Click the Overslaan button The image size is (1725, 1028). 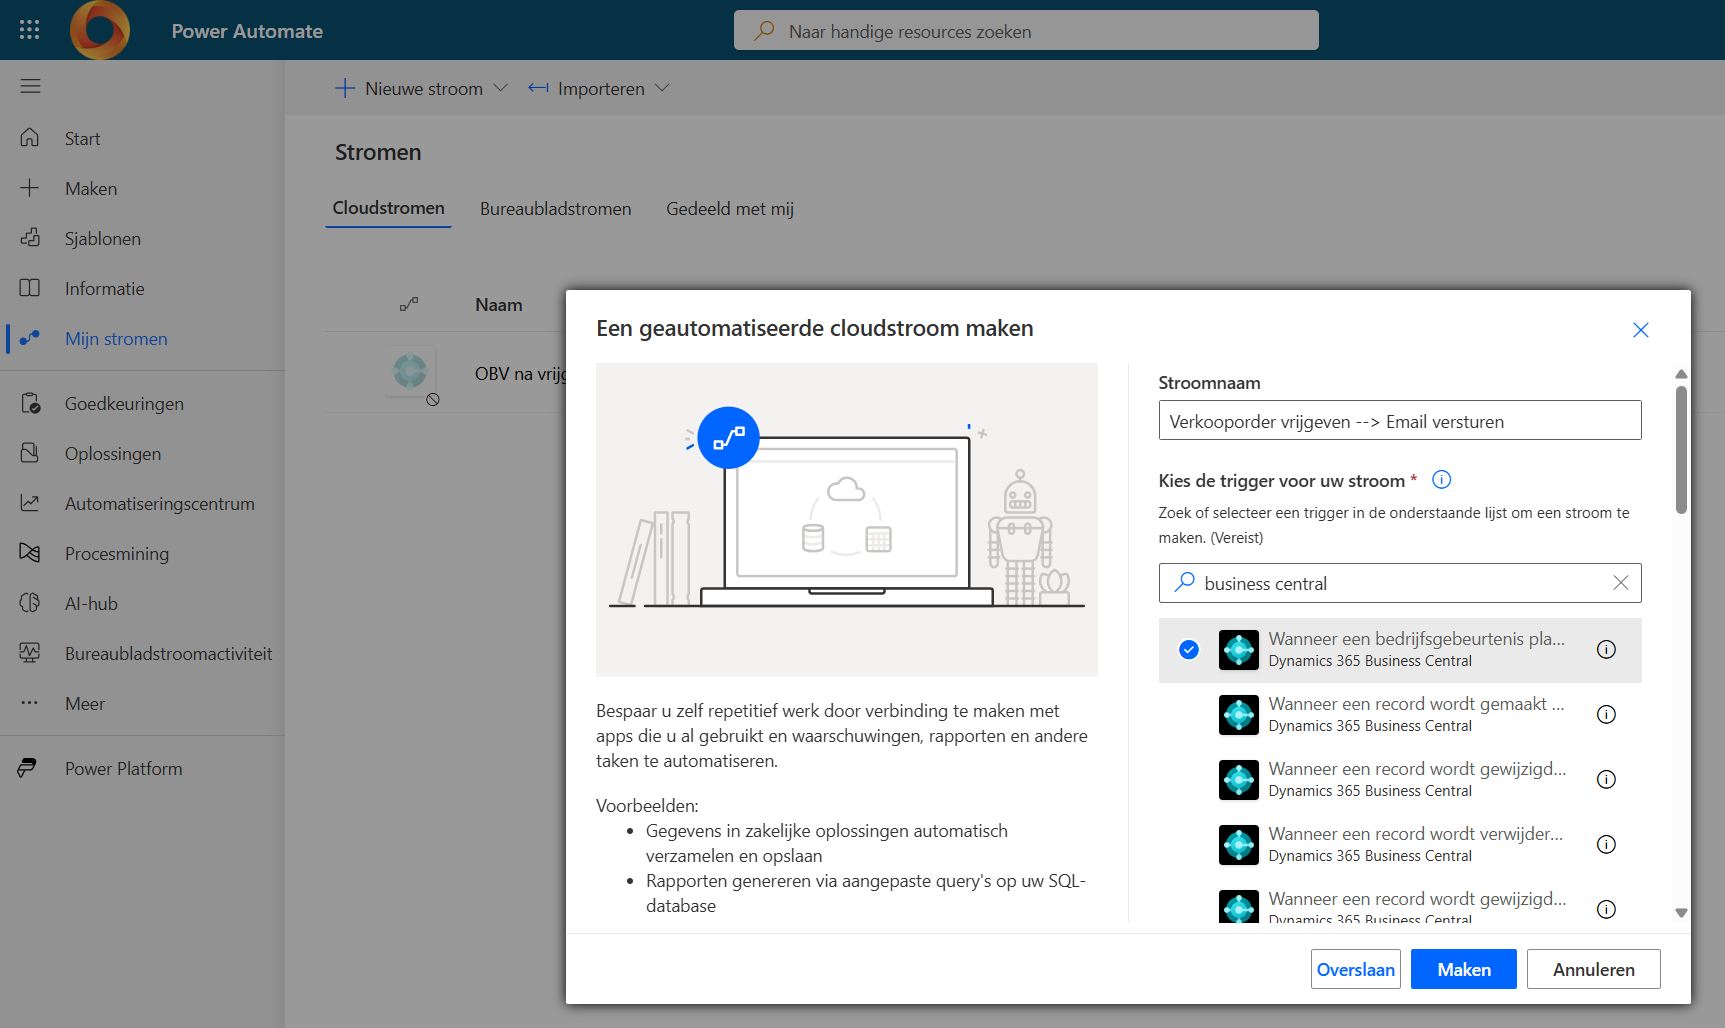(1355, 969)
